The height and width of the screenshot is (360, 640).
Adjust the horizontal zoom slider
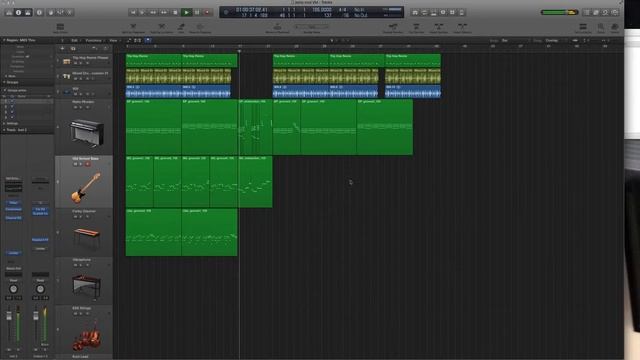click(x=606, y=40)
